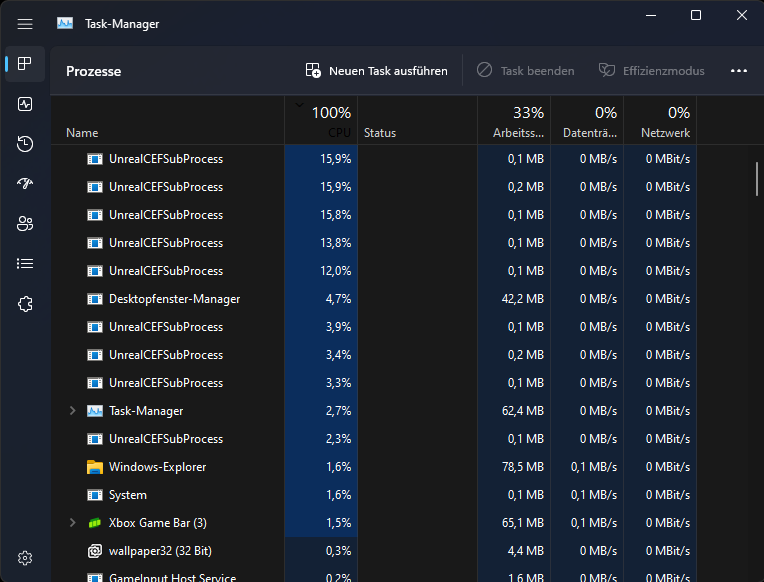Click the System process icon
The image size is (764, 582).
pos(95,495)
